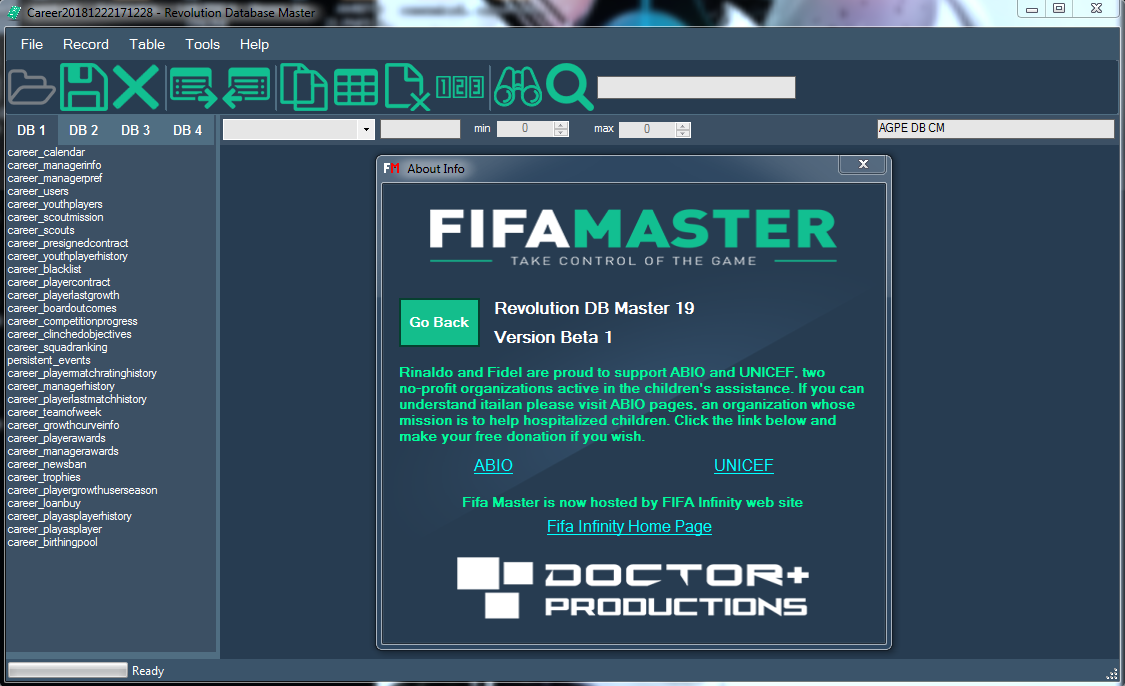This screenshot has width=1125, height=686.
Task: Select career_birthingpool table
Action: pos(52,542)
